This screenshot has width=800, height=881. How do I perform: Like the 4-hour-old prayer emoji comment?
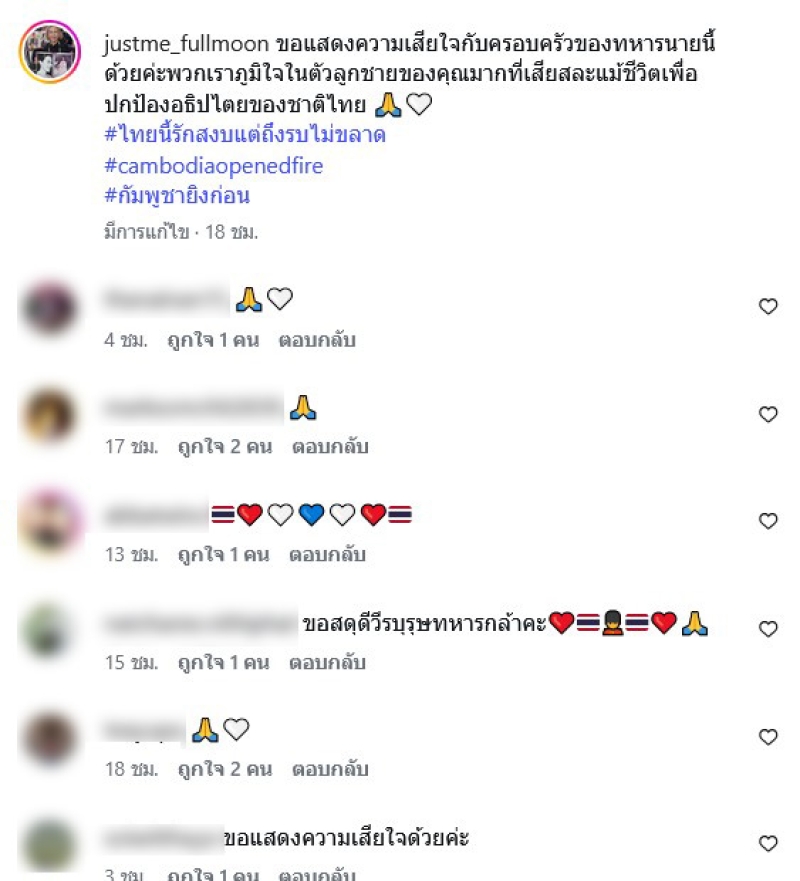(x=768, y=306)
